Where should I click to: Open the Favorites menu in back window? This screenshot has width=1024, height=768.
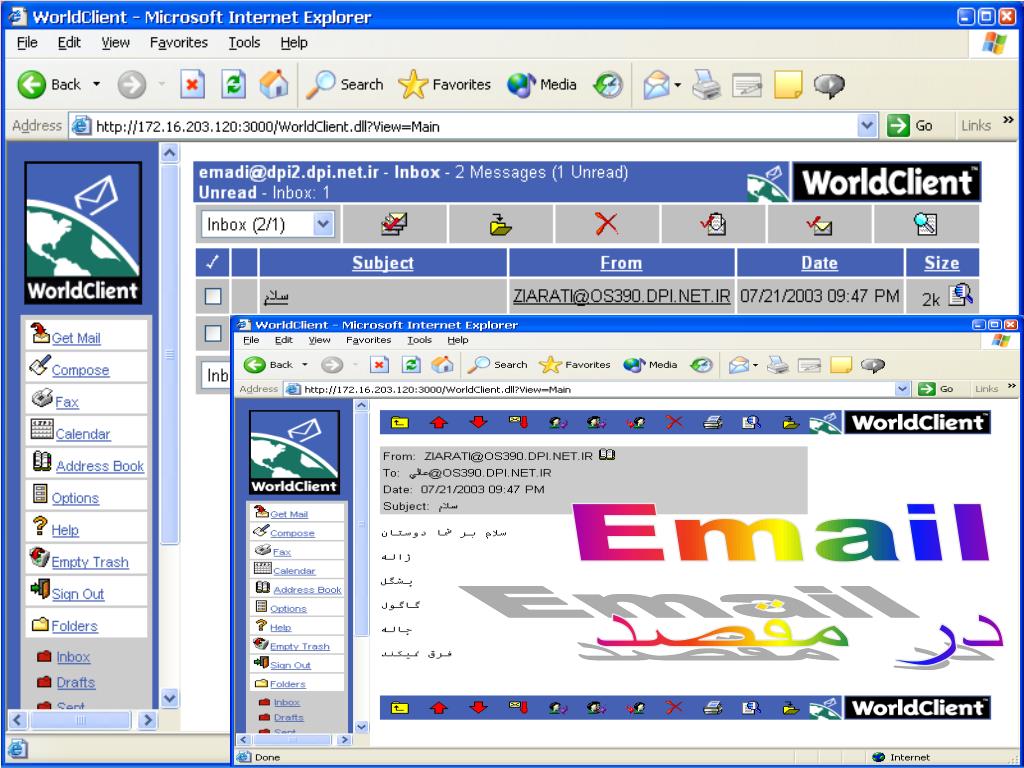(x=178, y=42)
